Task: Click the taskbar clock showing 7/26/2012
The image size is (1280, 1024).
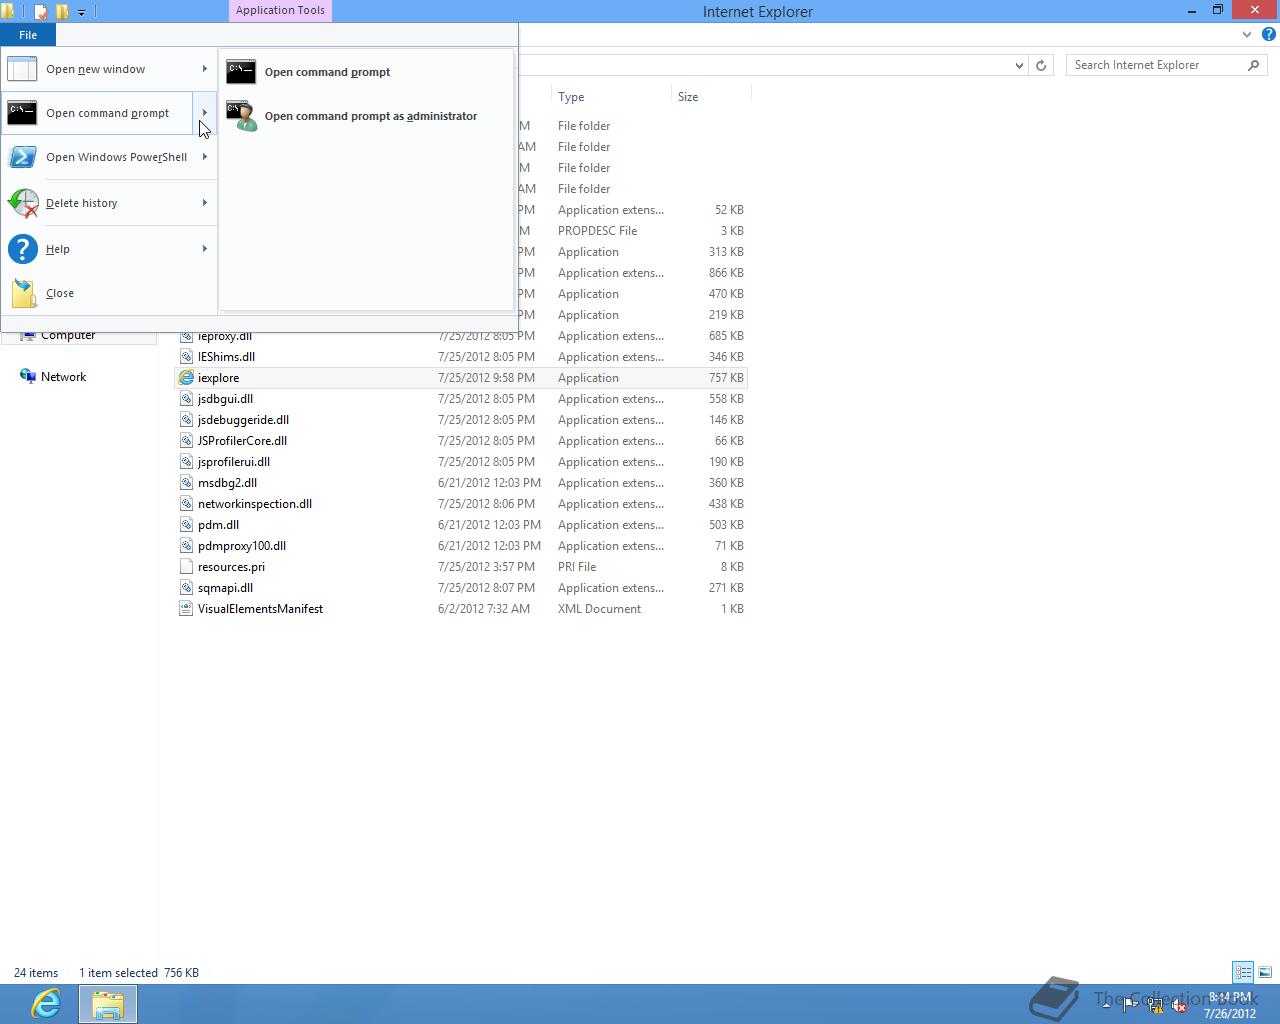Action: click(1229, 1005)
